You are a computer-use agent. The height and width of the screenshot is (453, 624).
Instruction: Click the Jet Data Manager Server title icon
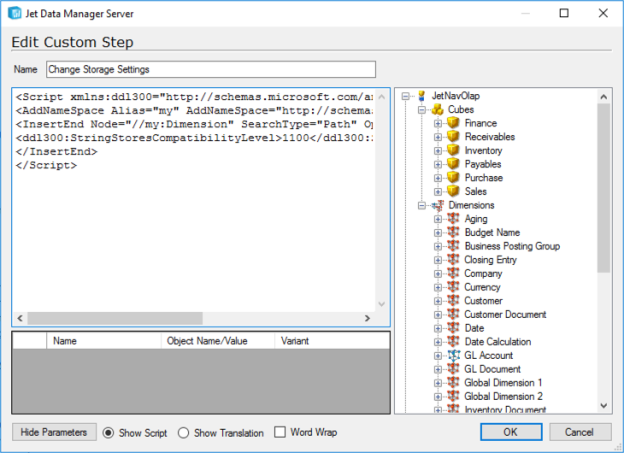point(15,13)
